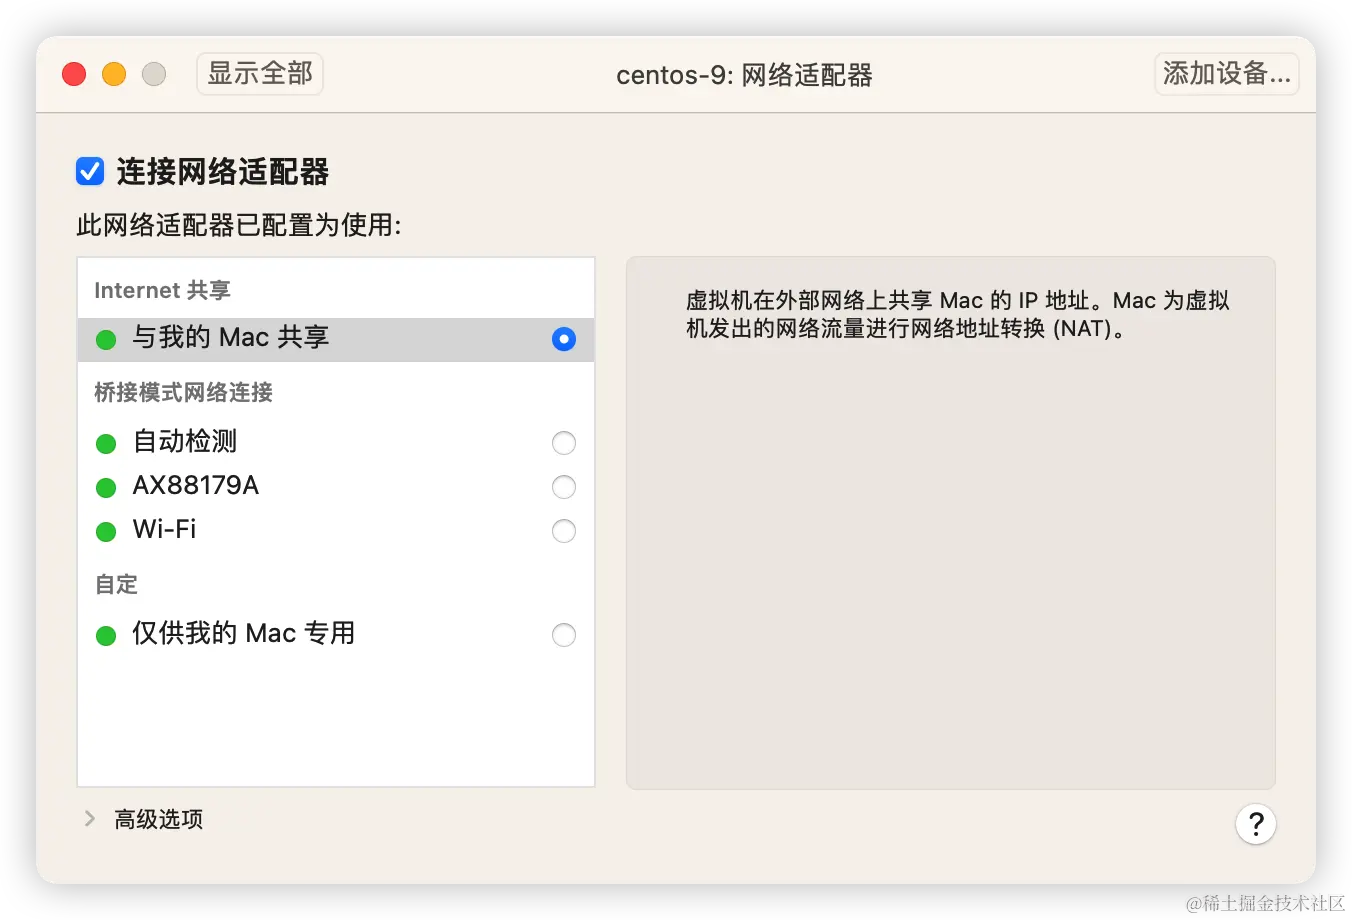Click the chevron before 高级选项
Viewport: 1352px width, 920px height.
click(x=90, y=819)
